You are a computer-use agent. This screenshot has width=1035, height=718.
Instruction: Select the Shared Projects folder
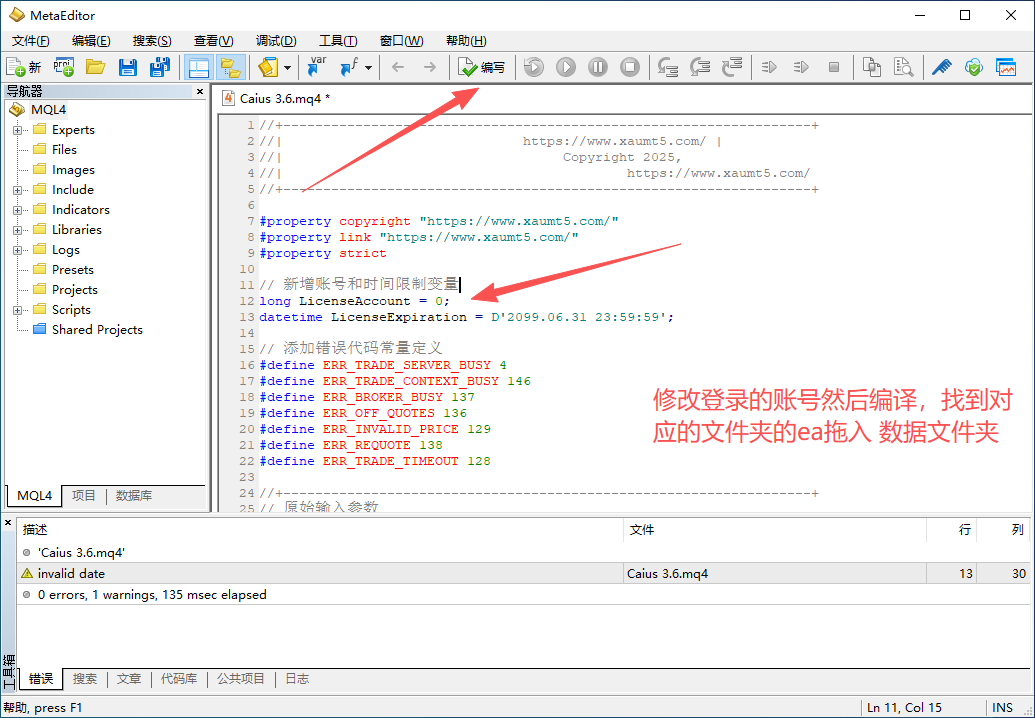[x=97, y=329]
